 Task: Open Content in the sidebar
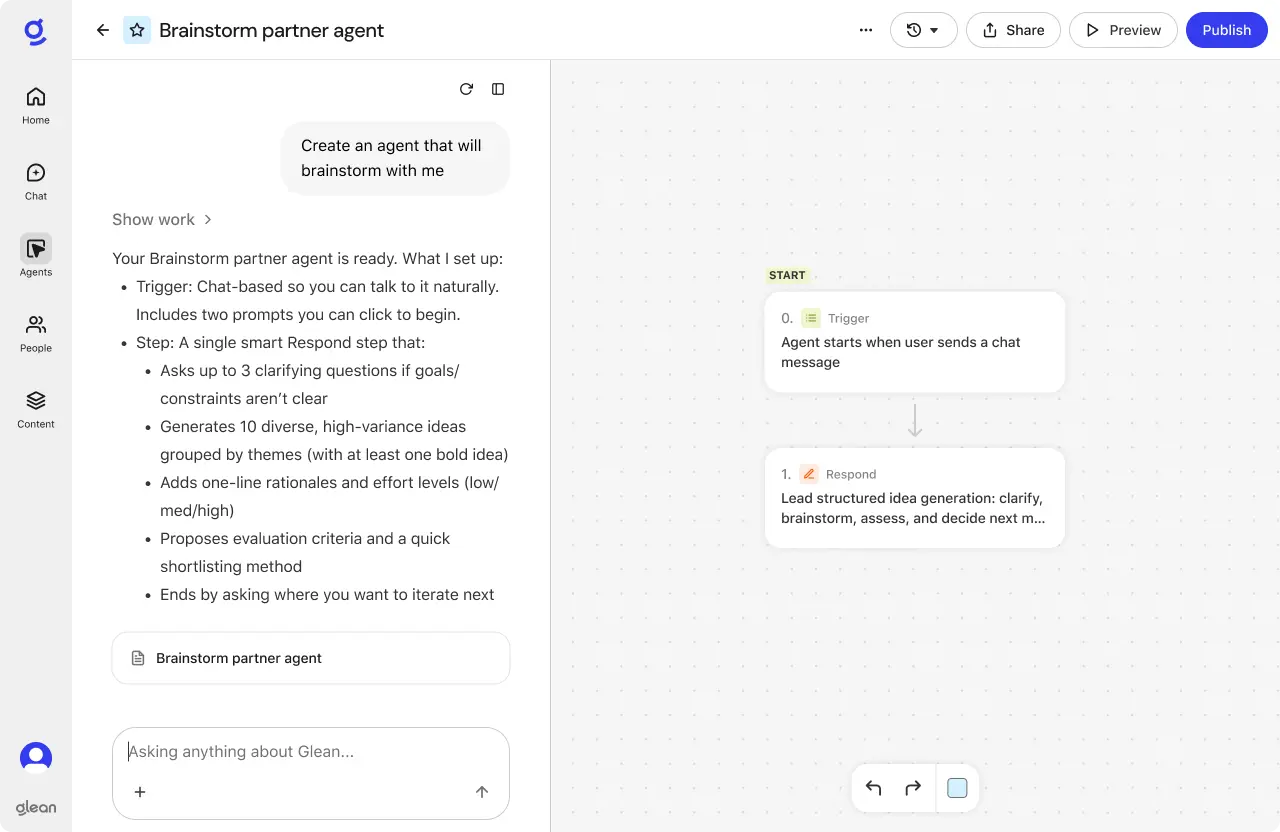tap(36, 409)
